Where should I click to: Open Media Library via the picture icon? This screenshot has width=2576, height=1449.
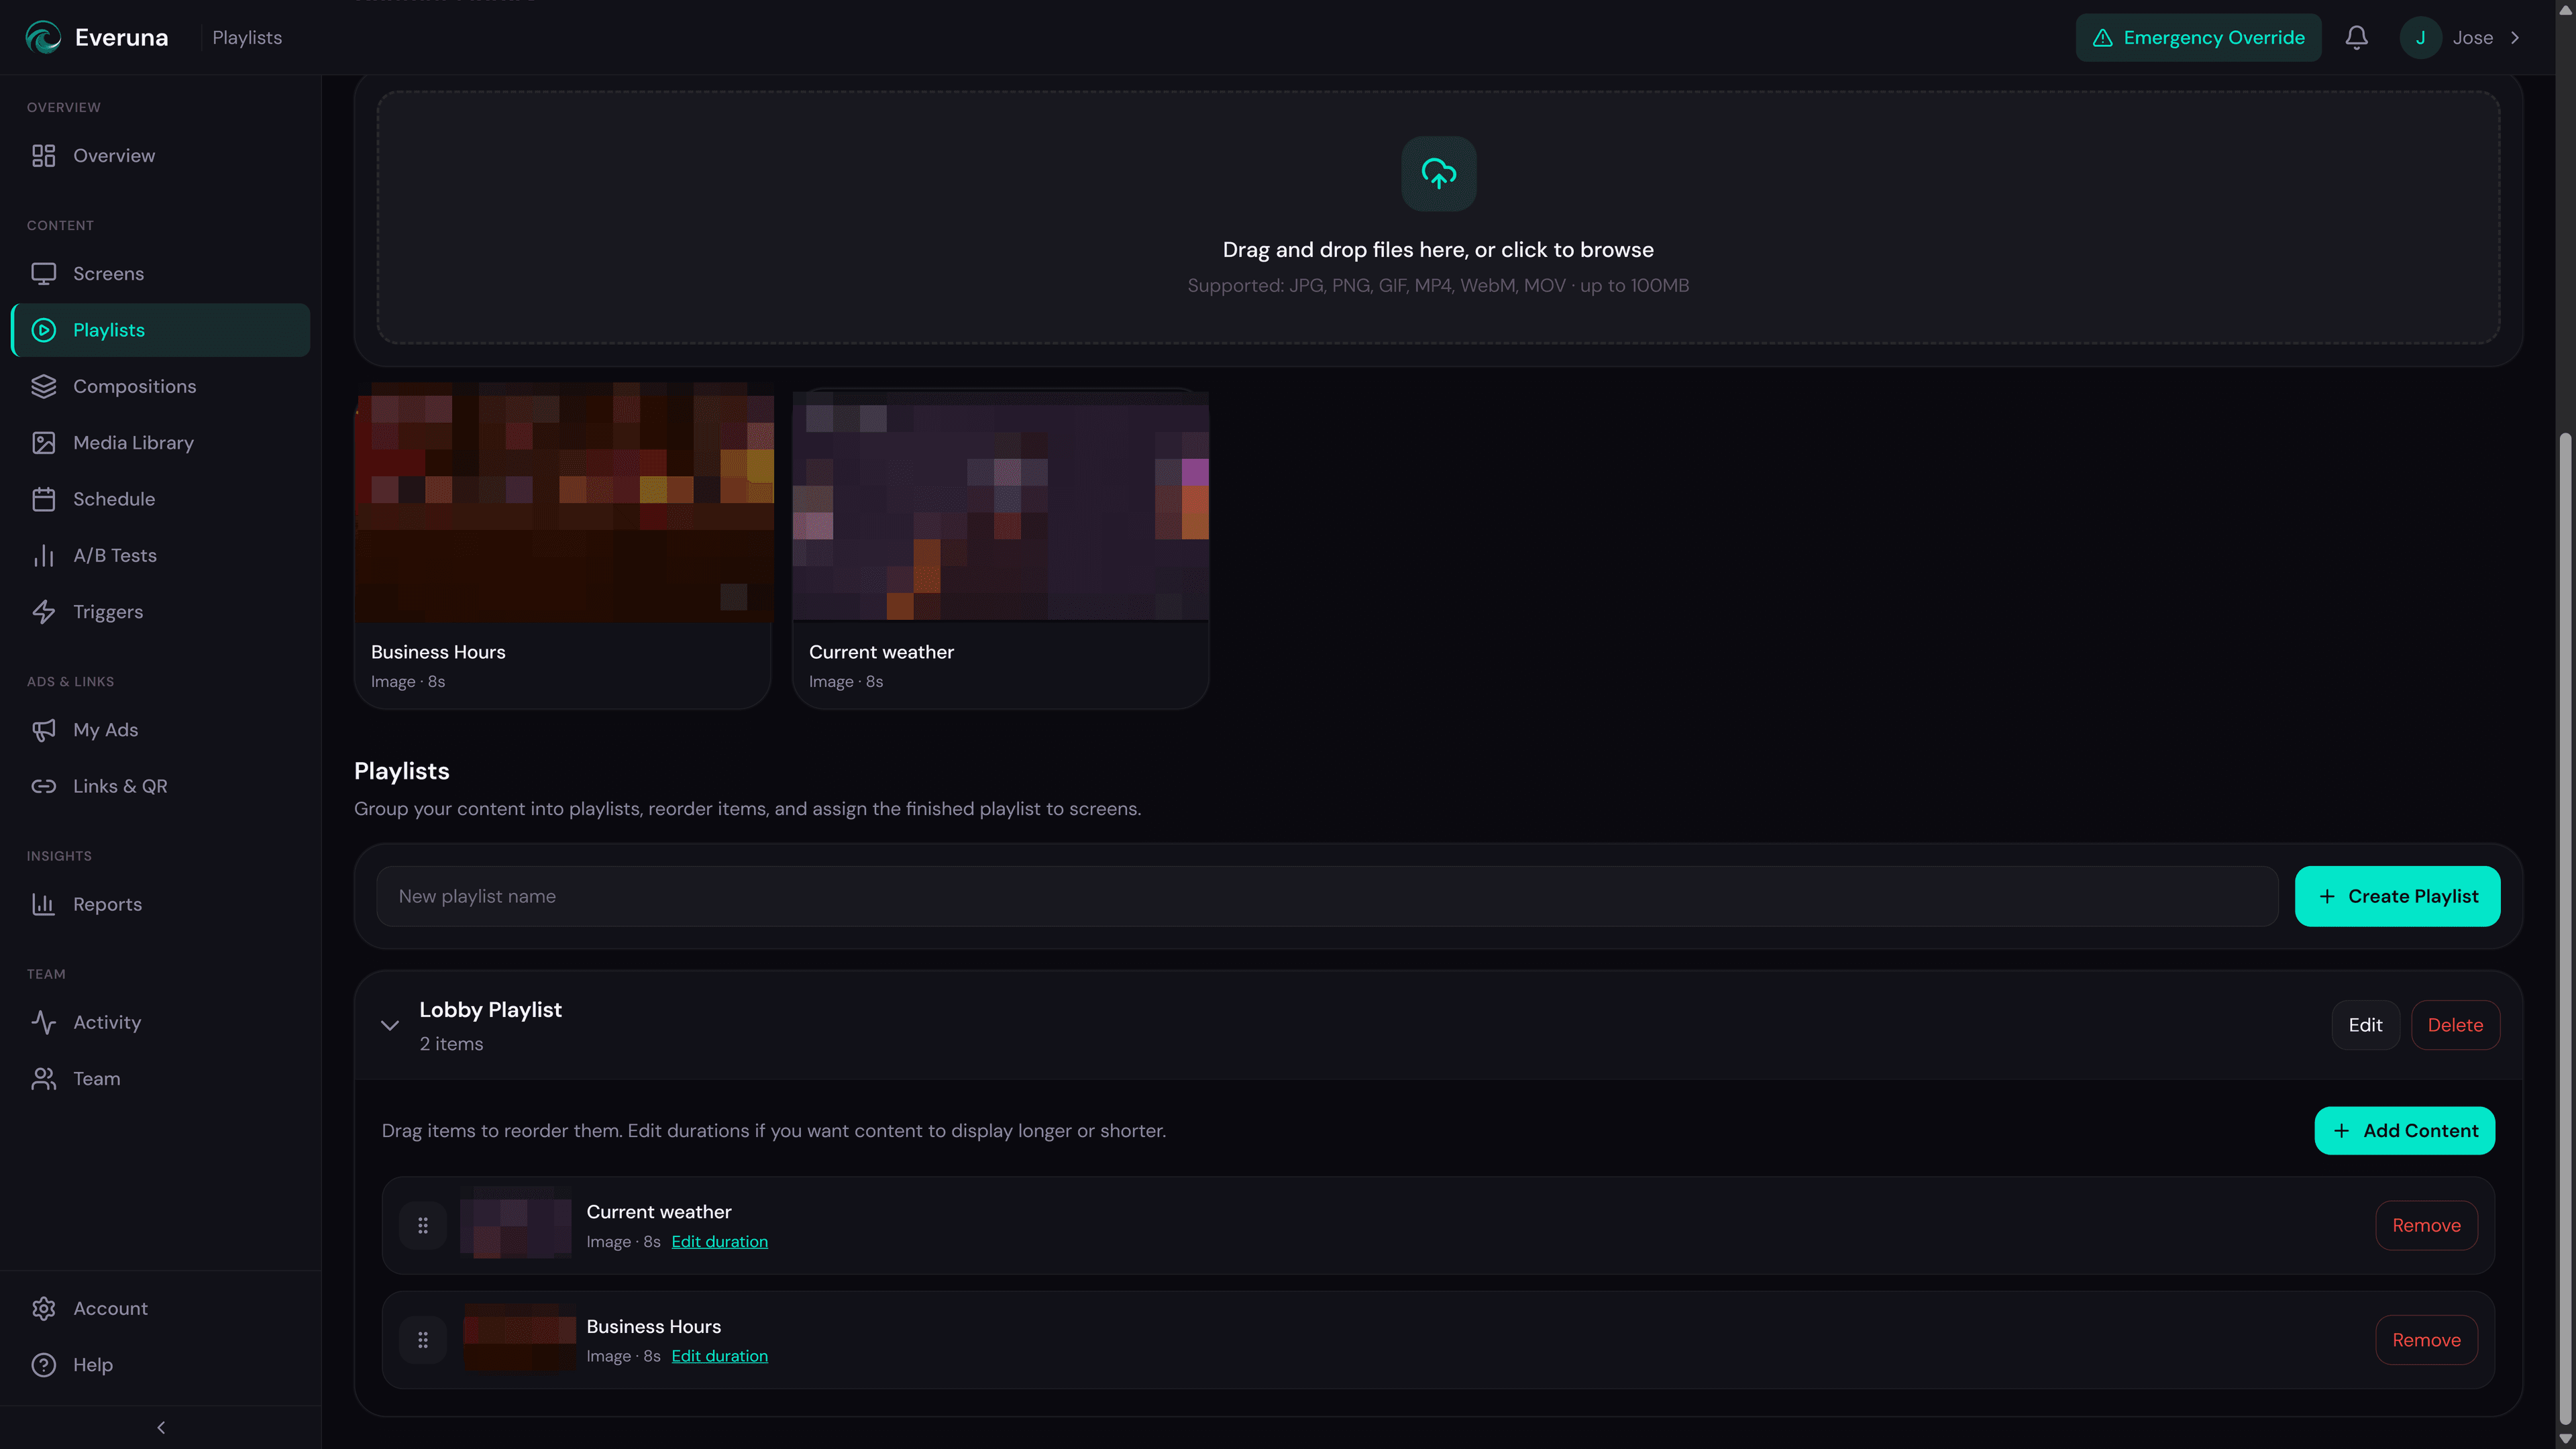click(x=44, y=442)
